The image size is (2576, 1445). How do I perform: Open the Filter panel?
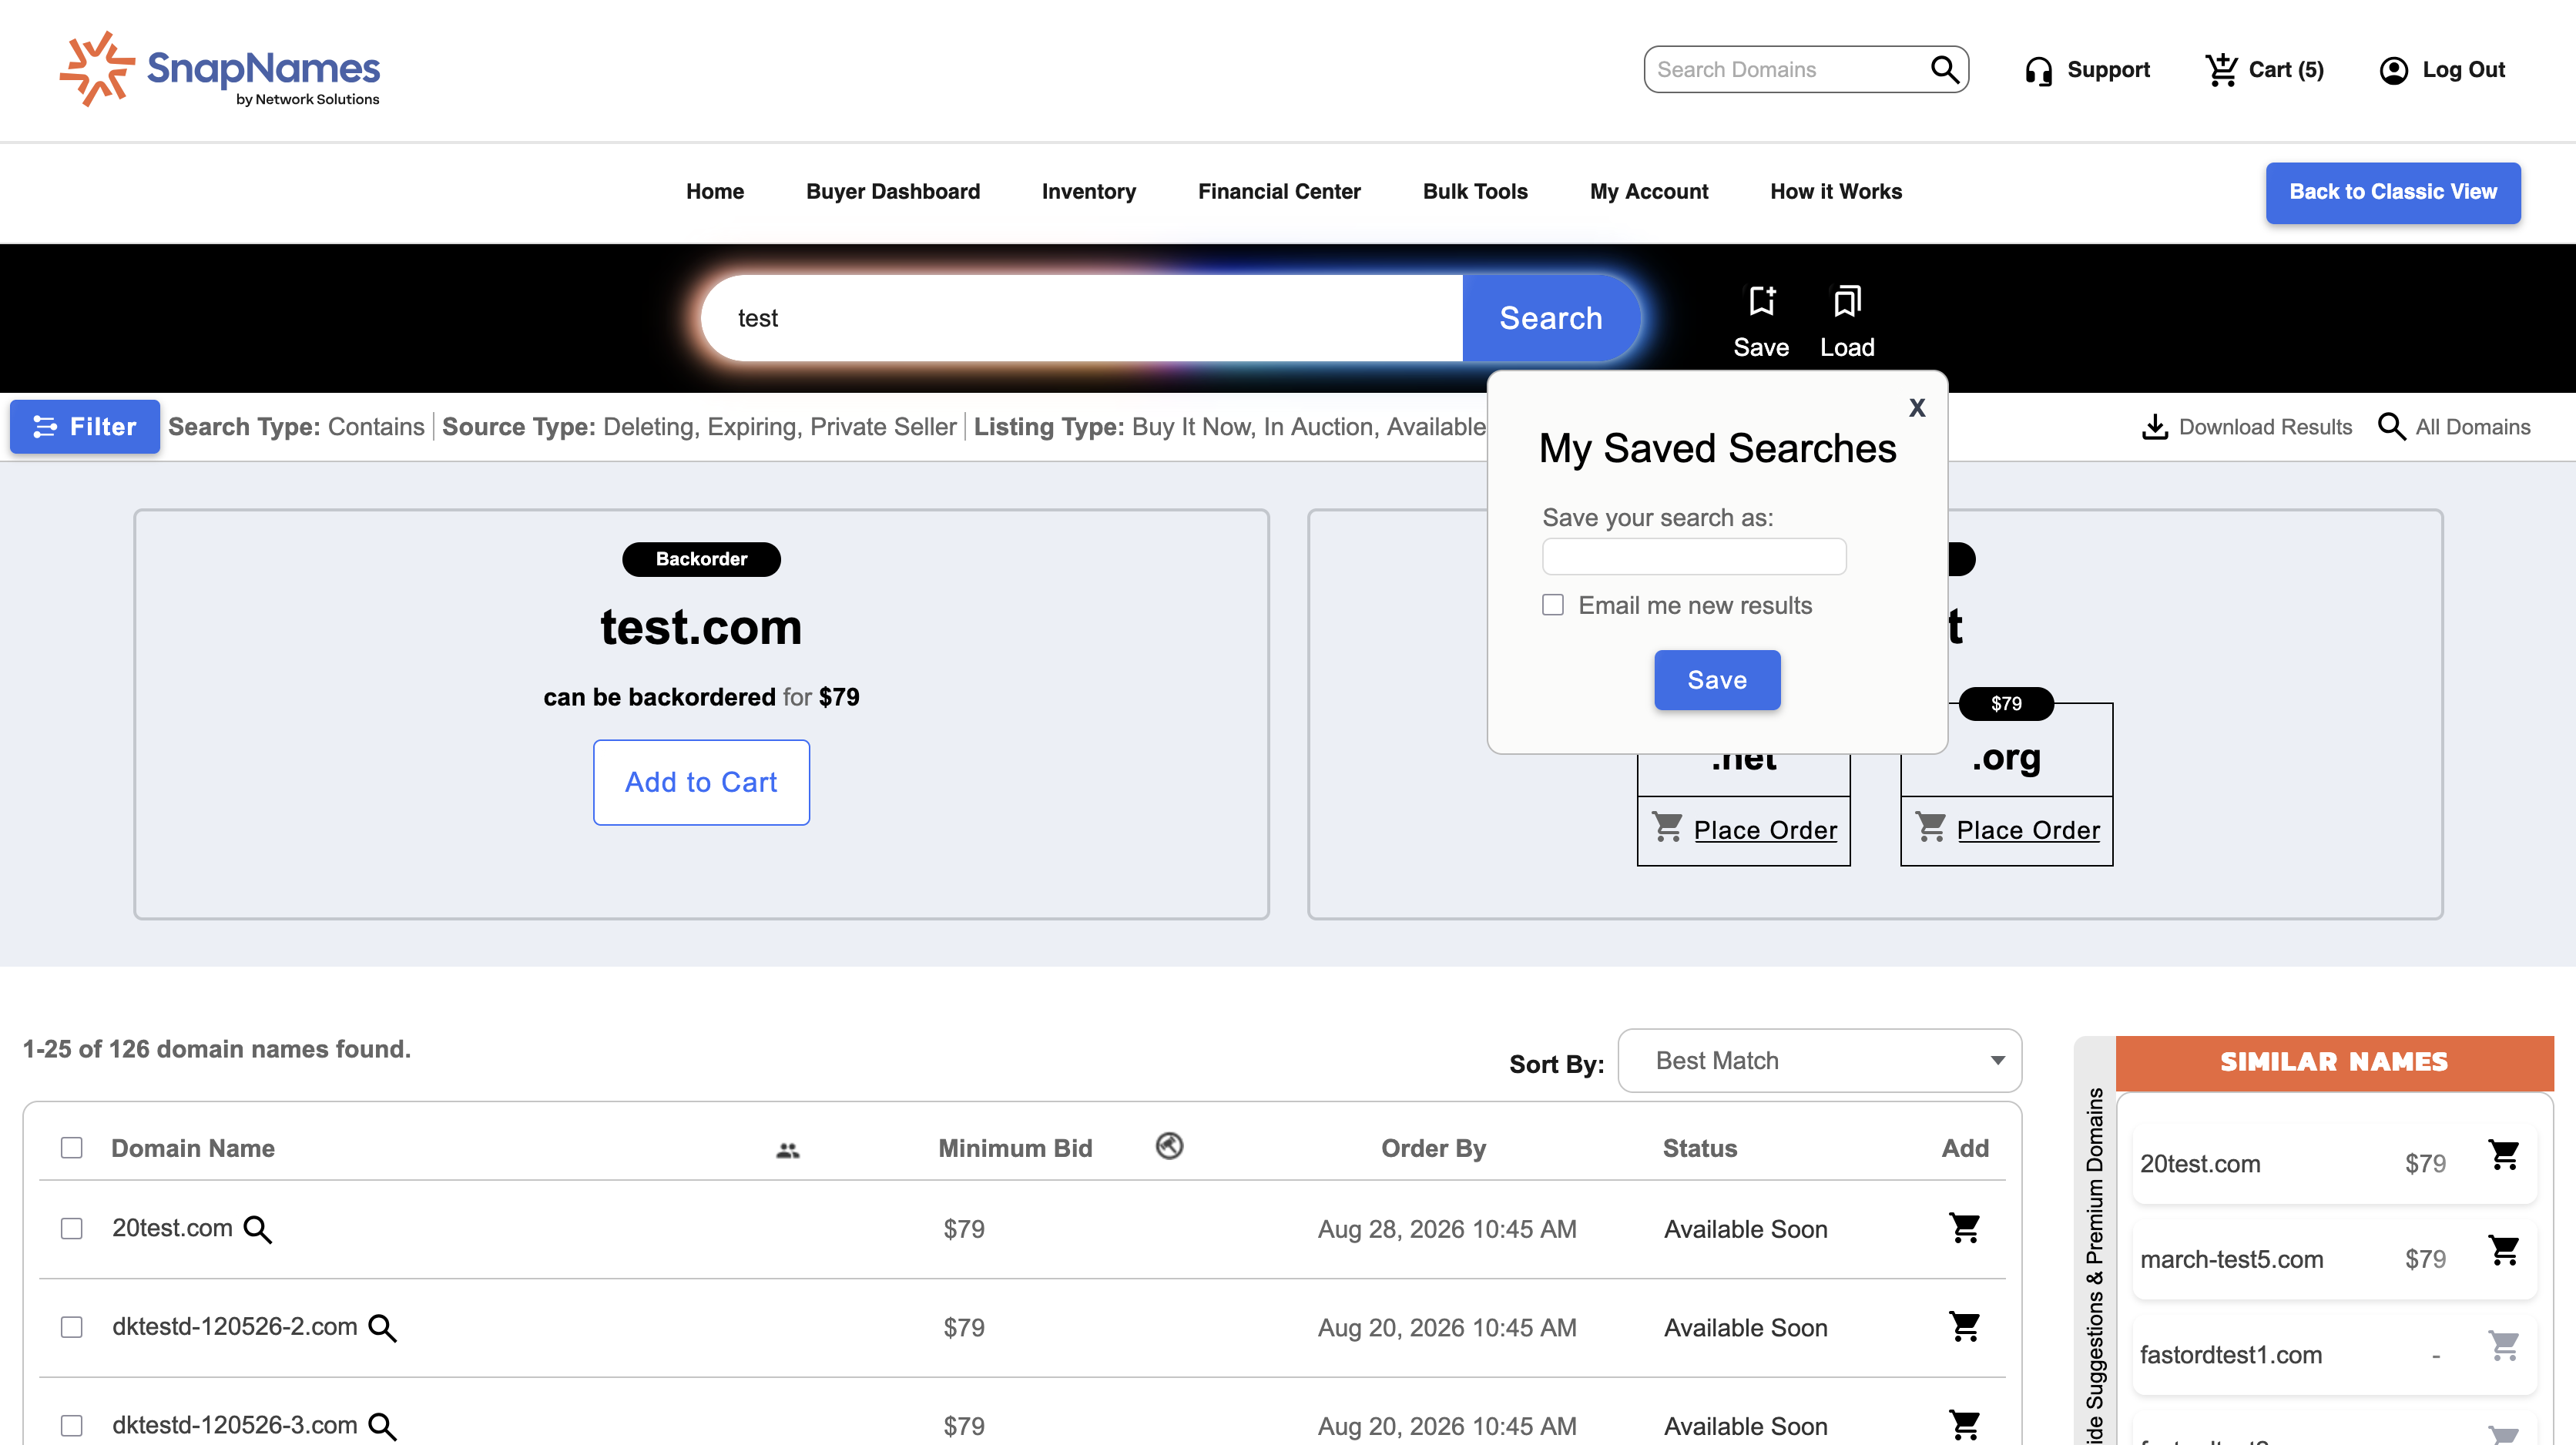click(x=85, y=427)
